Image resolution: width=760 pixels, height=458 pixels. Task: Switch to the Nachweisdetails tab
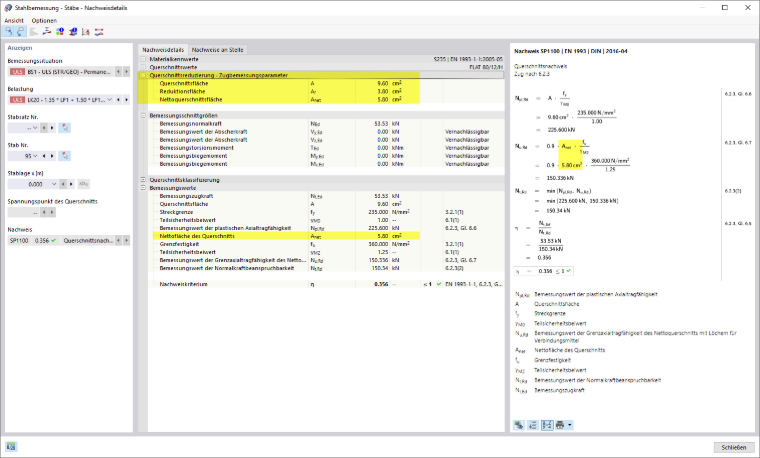pyautogui.click(x=163, y=49)
